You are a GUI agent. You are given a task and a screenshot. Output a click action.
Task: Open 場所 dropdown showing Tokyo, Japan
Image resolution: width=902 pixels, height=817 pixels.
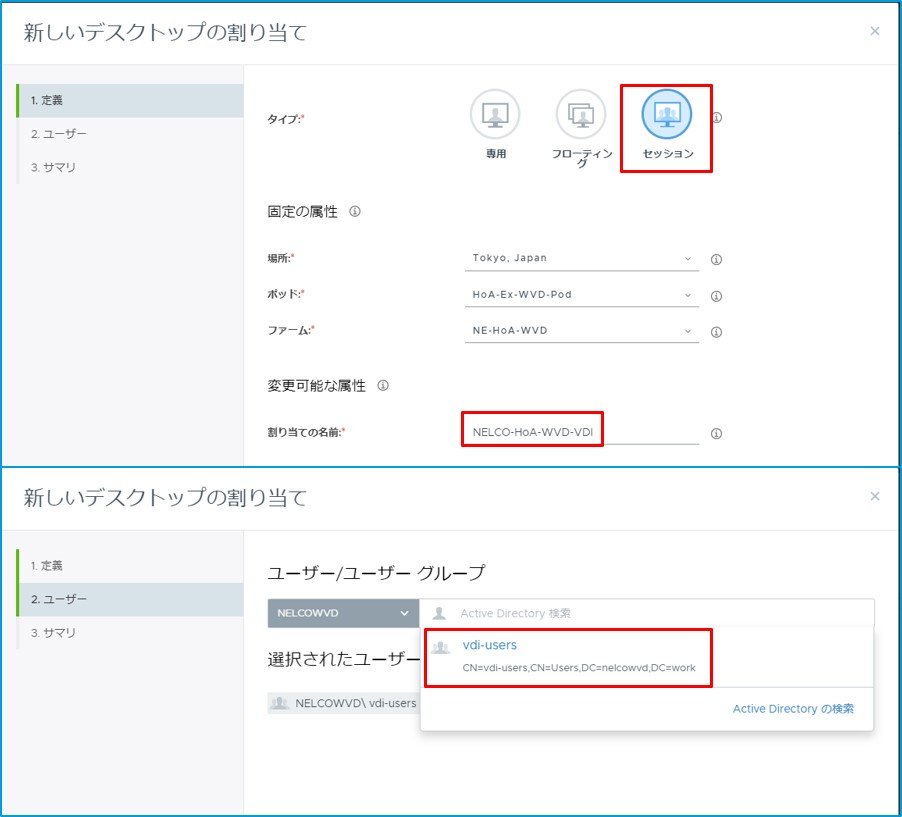[x=582, y=258]
